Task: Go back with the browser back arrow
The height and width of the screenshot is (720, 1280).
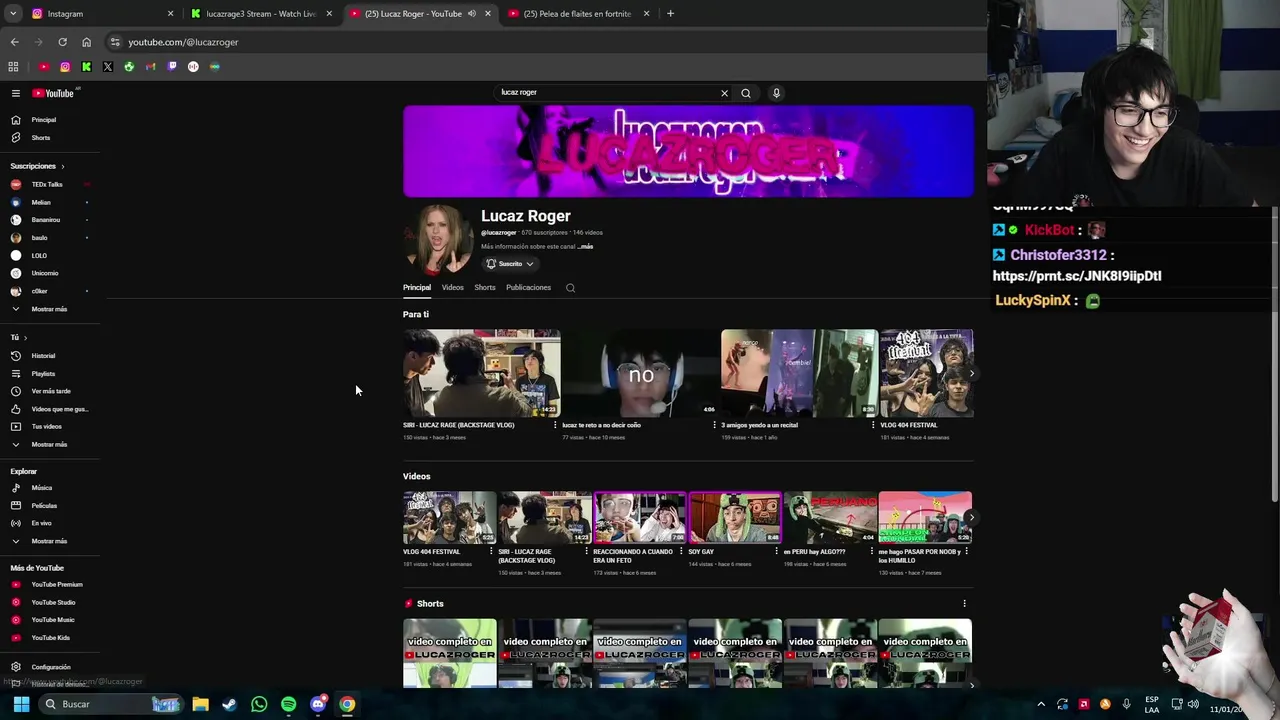Action: coord(14,42)
